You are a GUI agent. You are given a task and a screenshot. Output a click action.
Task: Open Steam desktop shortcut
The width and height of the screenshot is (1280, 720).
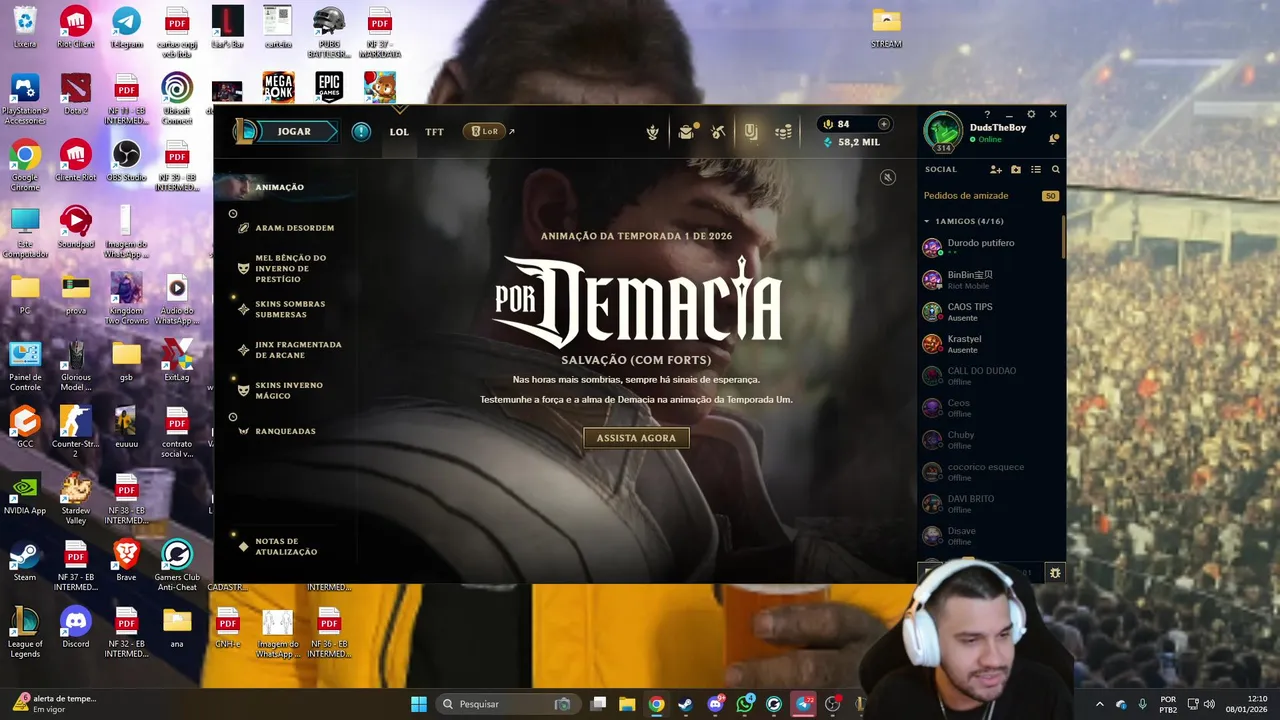(25, 561)
